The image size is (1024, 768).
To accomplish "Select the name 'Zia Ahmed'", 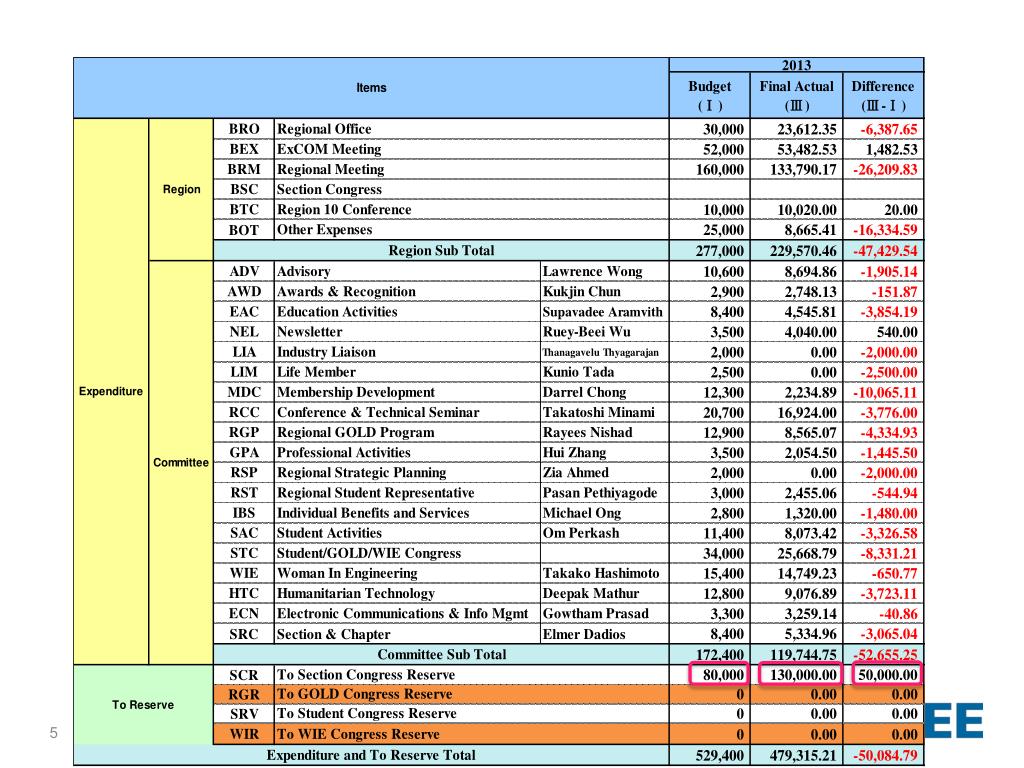I will click(605, 473).
